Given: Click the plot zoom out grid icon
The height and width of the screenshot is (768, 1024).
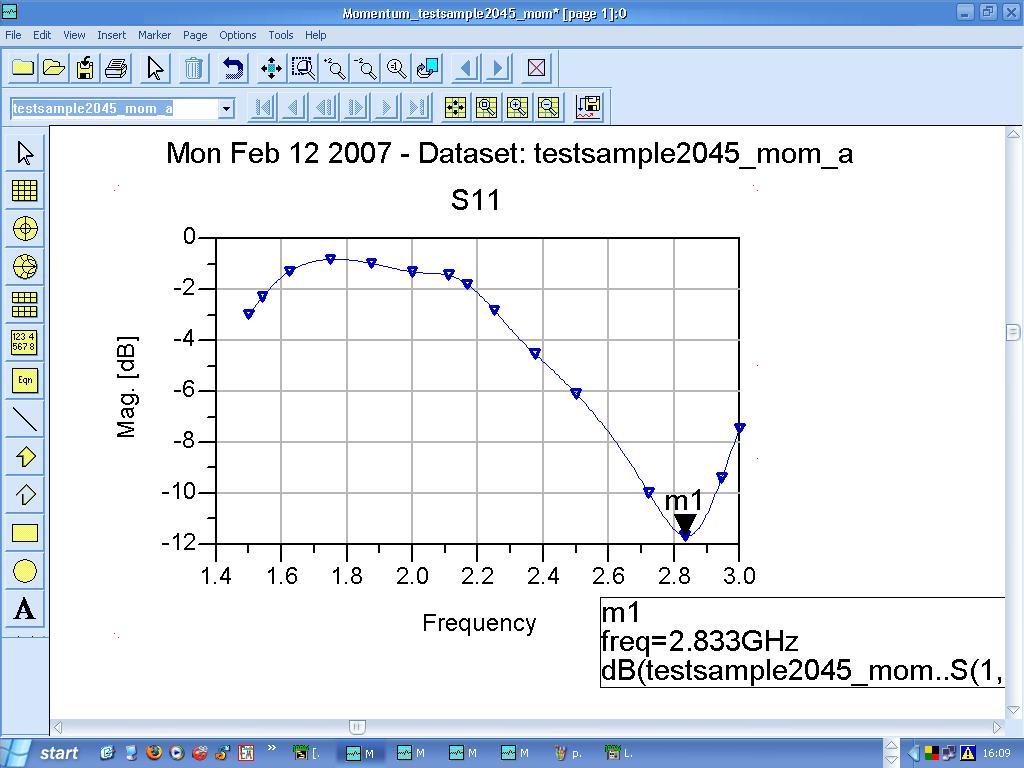Looking at the screenshot, I should pos(549,107).
